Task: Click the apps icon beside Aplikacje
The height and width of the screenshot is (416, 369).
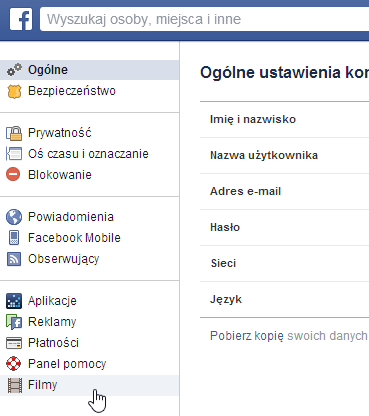Action: point(14,301)
